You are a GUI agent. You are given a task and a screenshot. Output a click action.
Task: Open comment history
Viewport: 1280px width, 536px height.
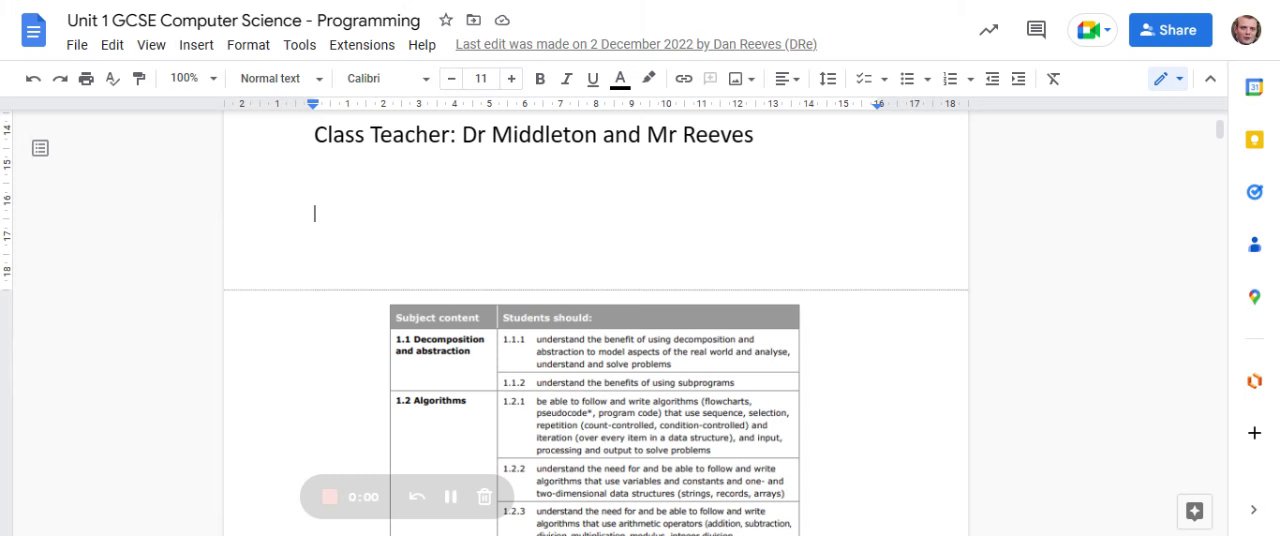click(x=1037, y=30)
